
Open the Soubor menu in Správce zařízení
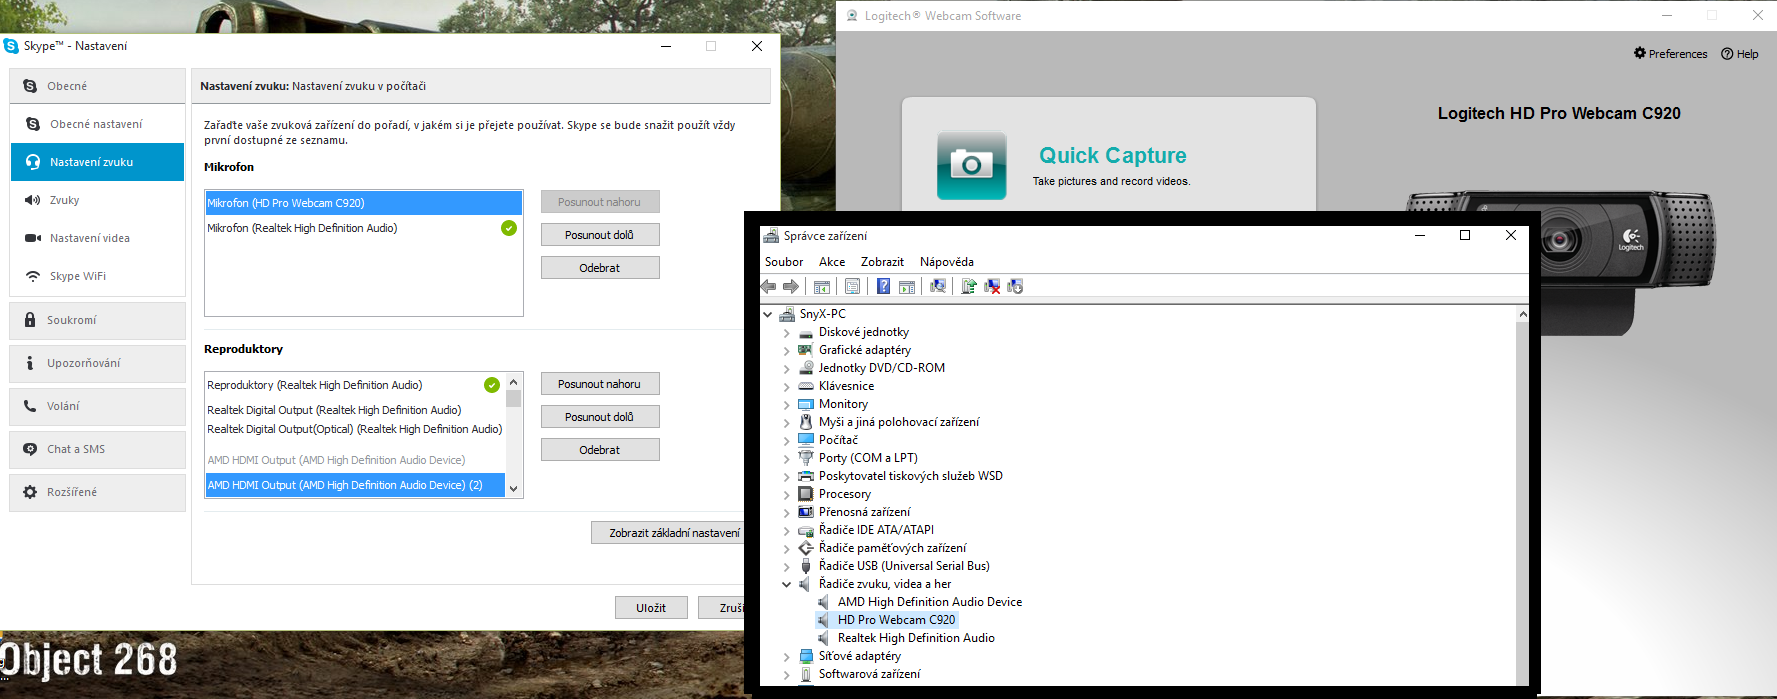[784, 262]
